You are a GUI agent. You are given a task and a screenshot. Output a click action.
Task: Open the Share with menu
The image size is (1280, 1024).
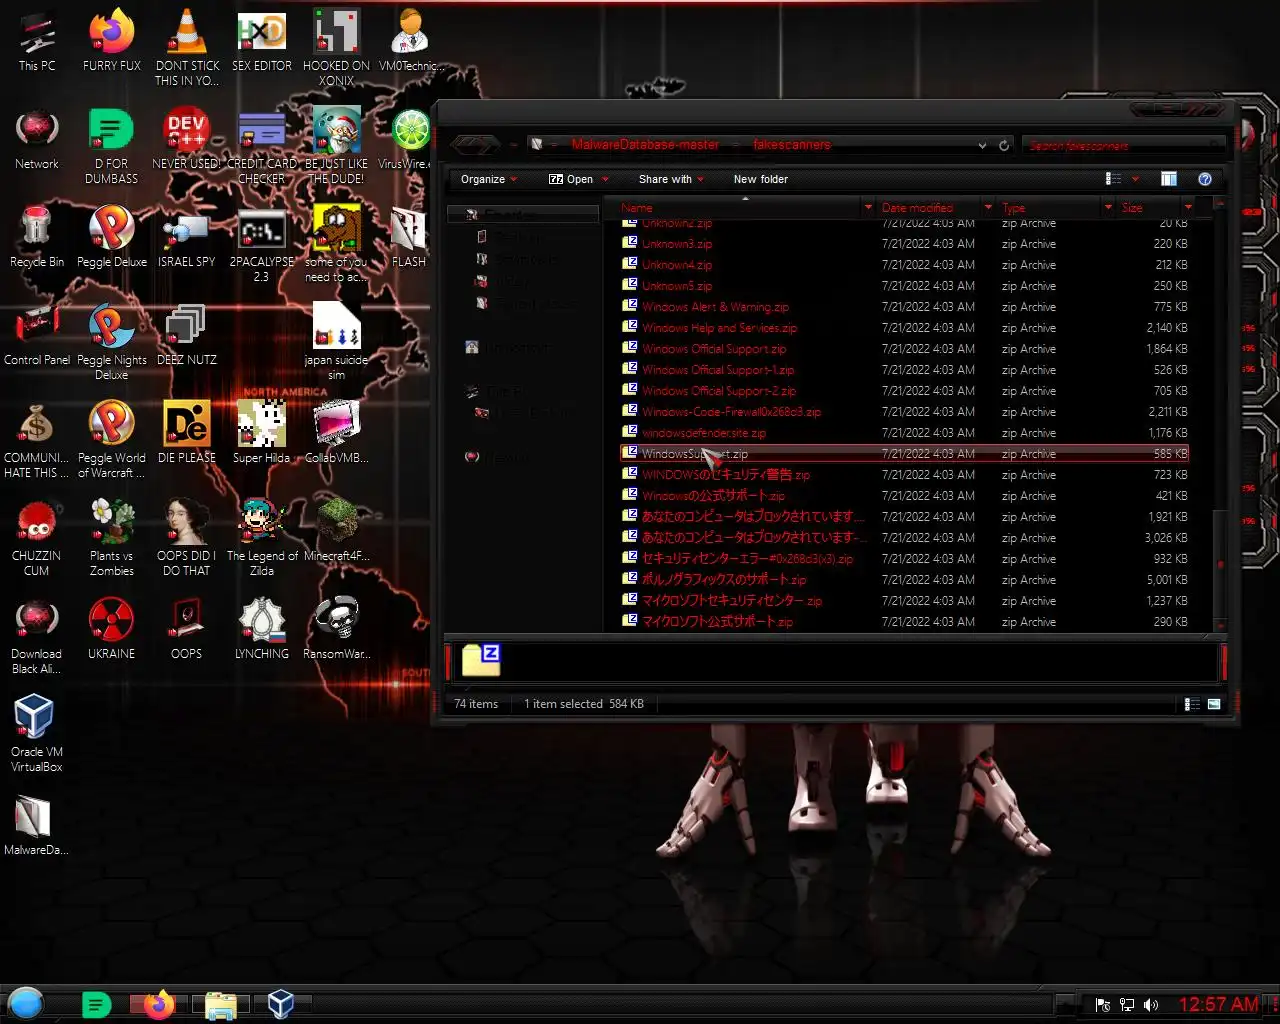pyautogui.click(x=671, y=179)
